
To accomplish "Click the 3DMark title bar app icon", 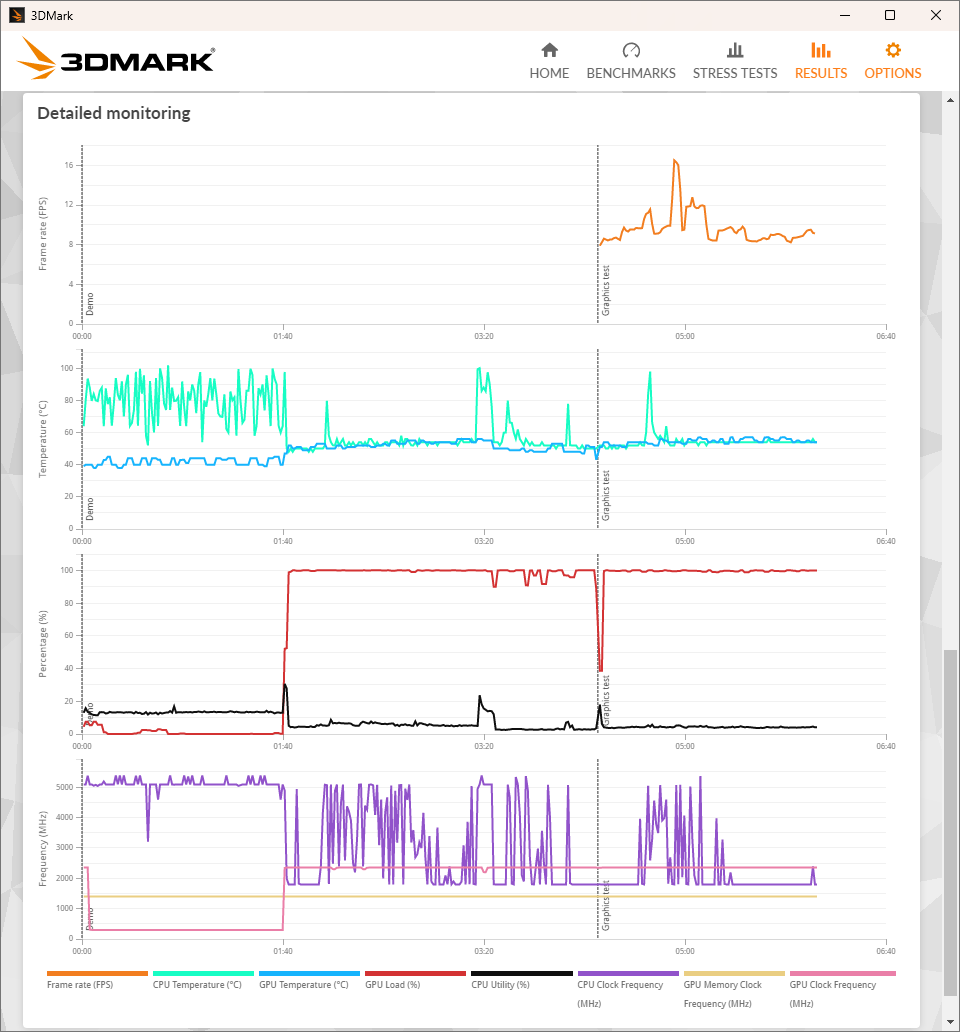I will coord(16,15).
